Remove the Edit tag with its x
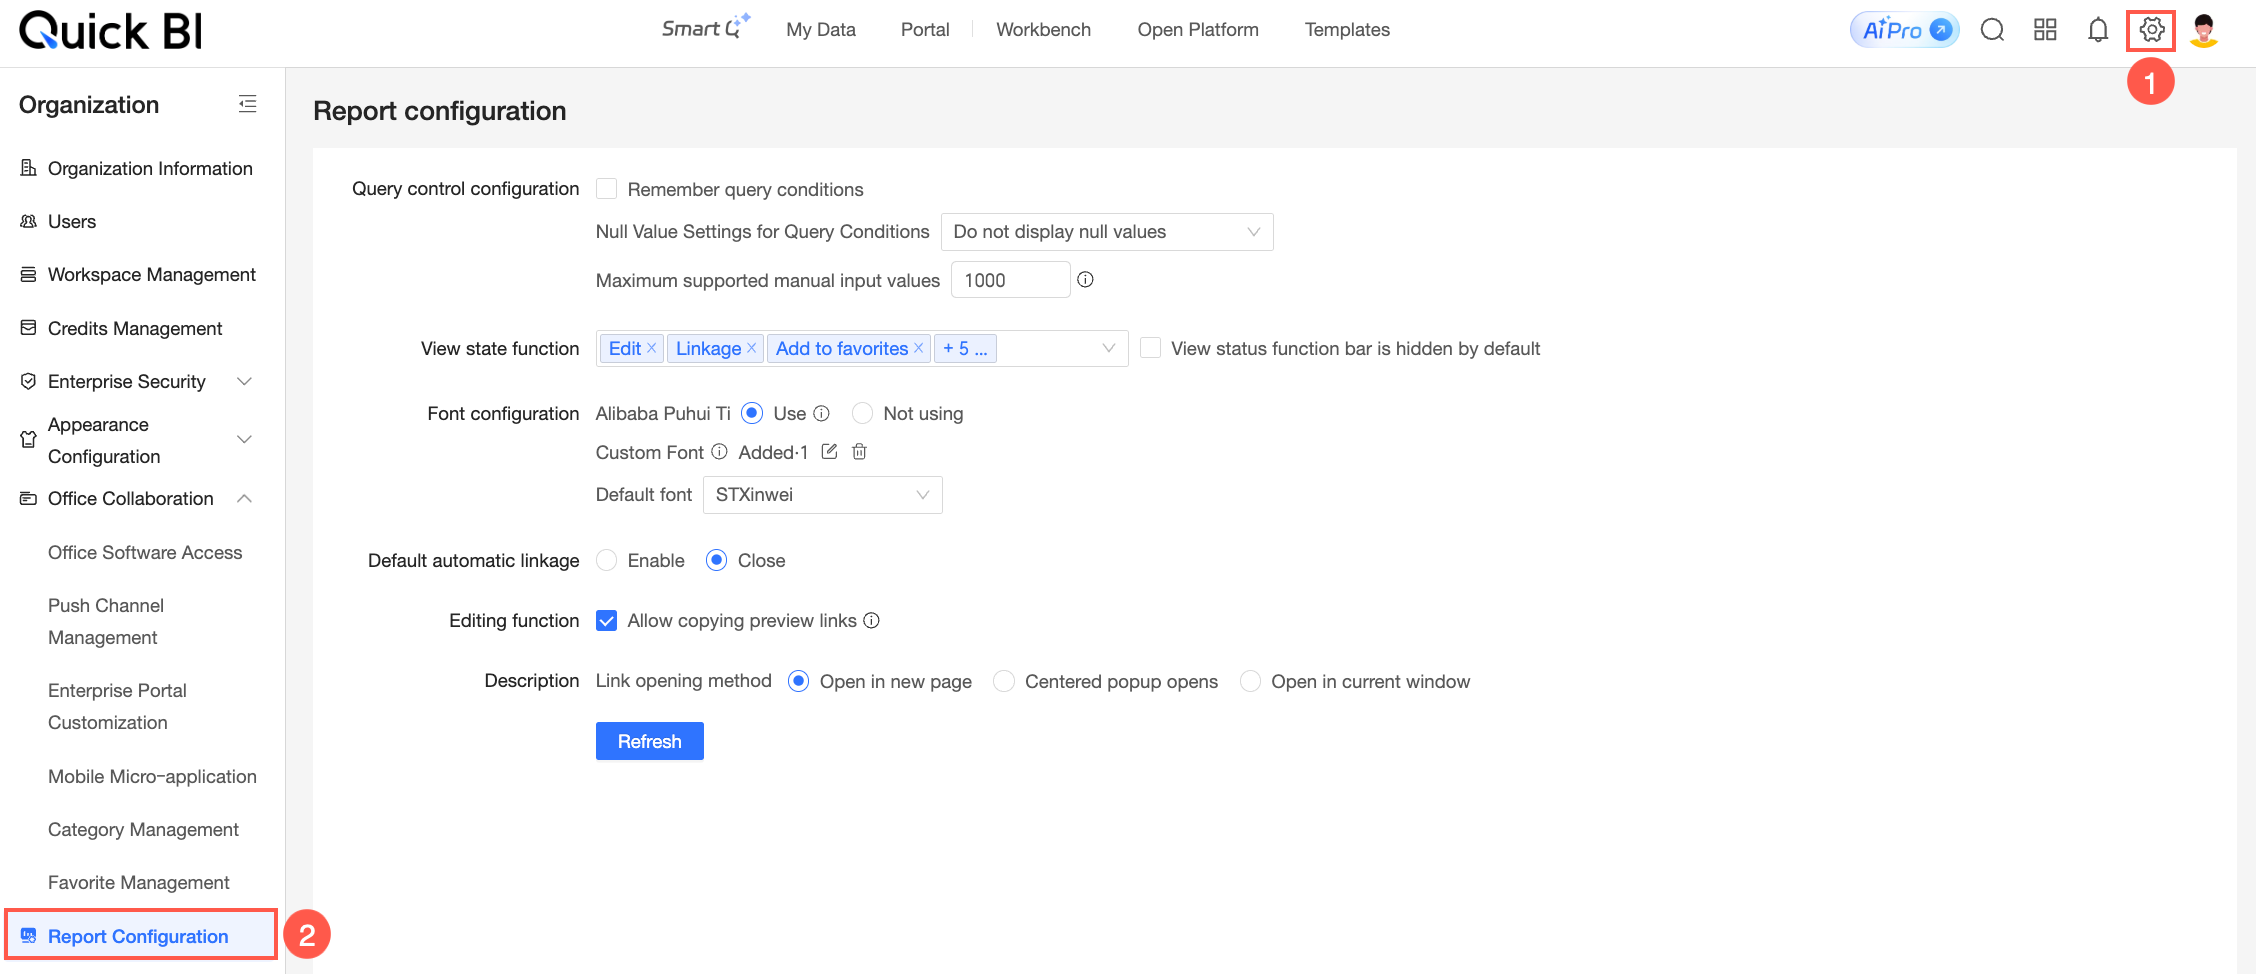 (651, 348)
